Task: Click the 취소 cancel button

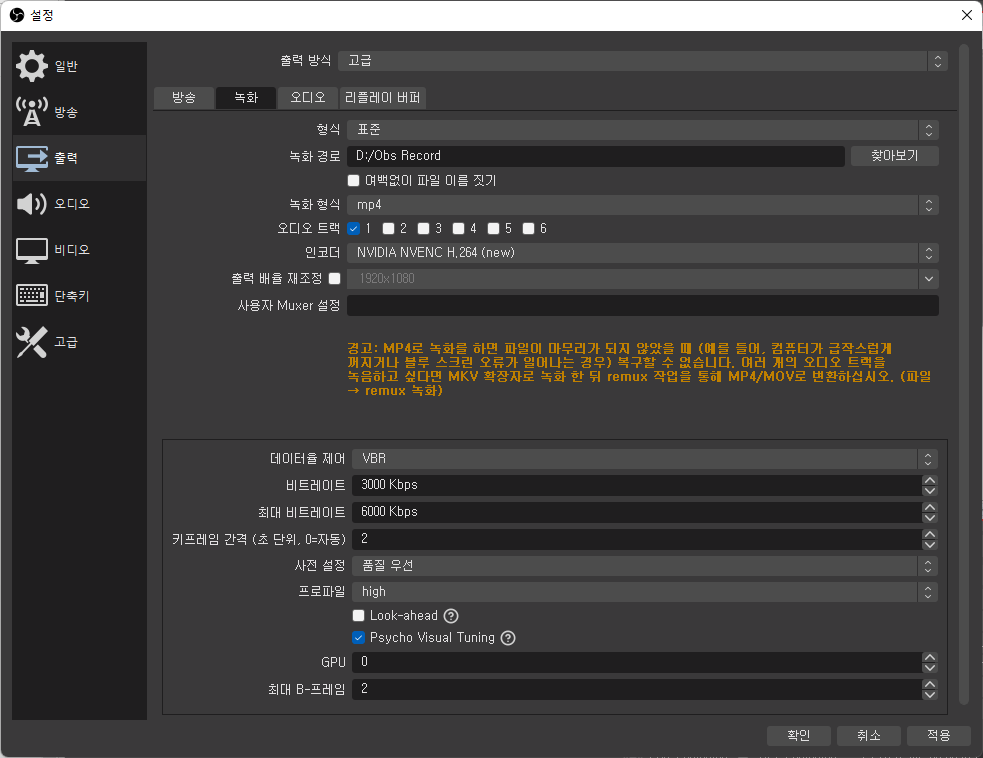Action: coord(869,735)
